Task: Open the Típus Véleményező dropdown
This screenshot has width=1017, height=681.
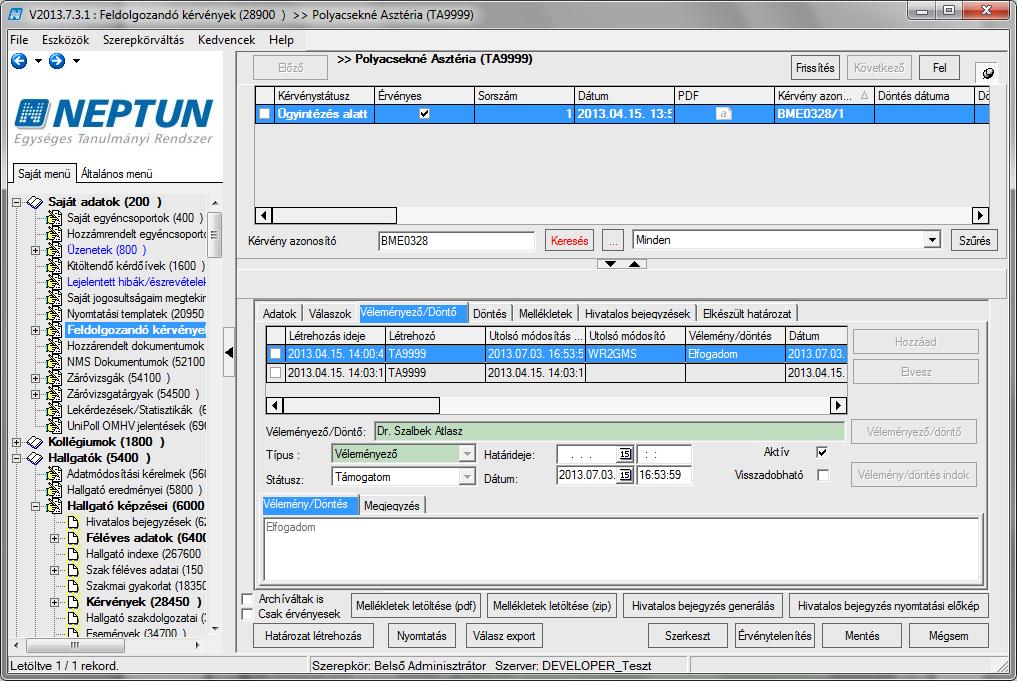Action: pos(467,454)
